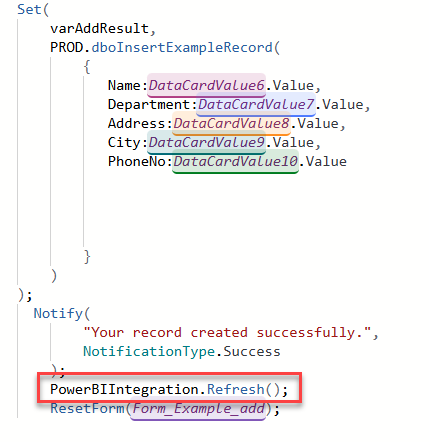Click the City parameter label
This screenshot has width=429, height=442.
[124, 142]
